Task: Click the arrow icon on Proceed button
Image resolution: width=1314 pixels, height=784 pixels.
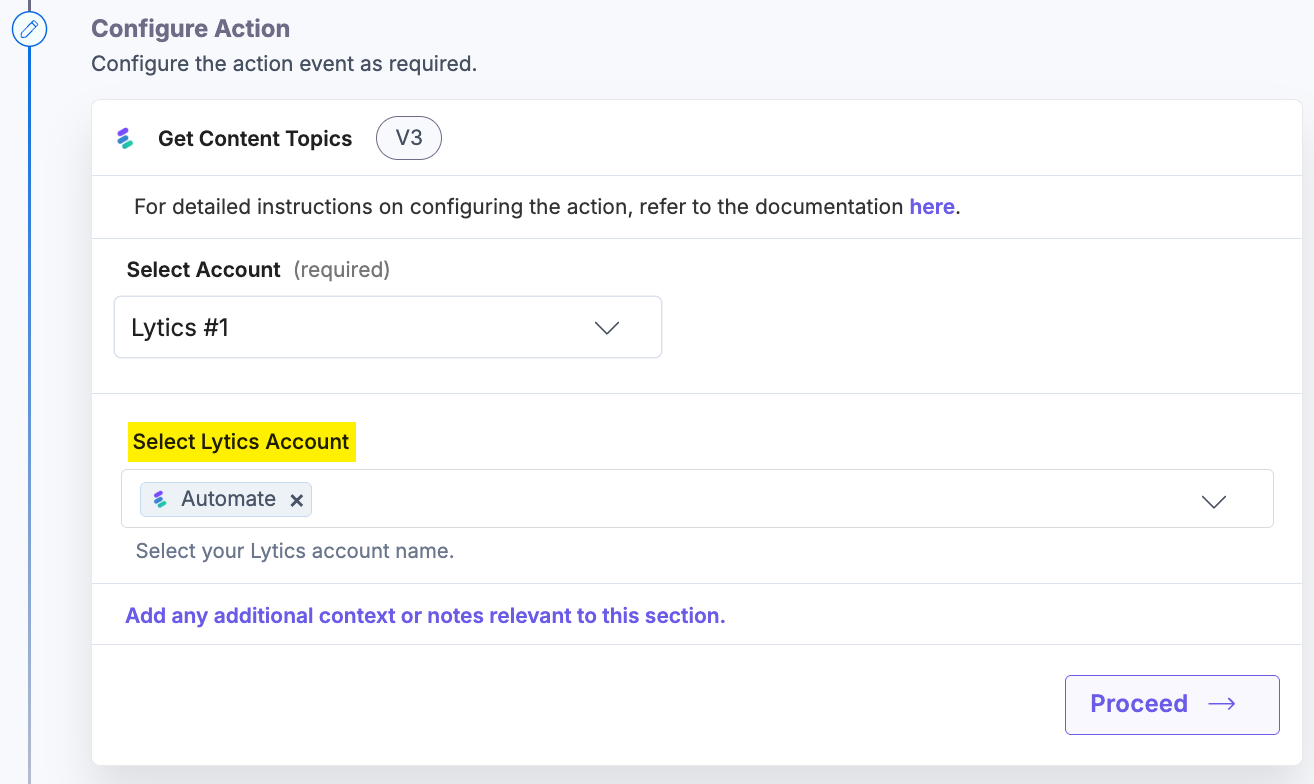Action: tap(1222, 704)
